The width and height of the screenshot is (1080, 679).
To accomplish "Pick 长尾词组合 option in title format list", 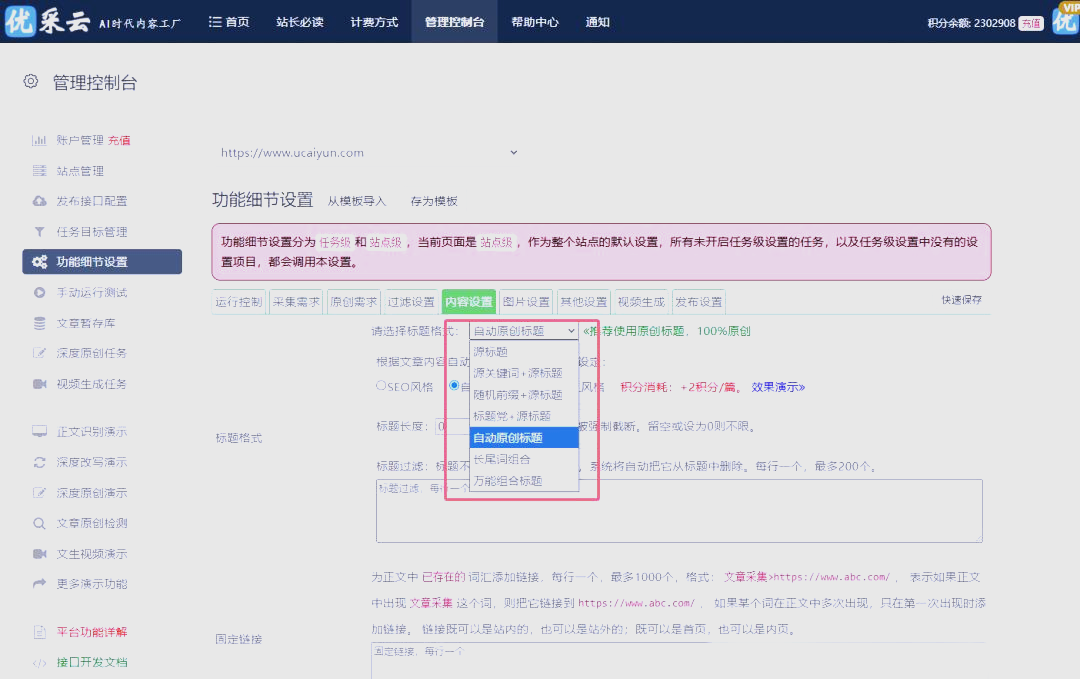I will (x=501, y=459).
